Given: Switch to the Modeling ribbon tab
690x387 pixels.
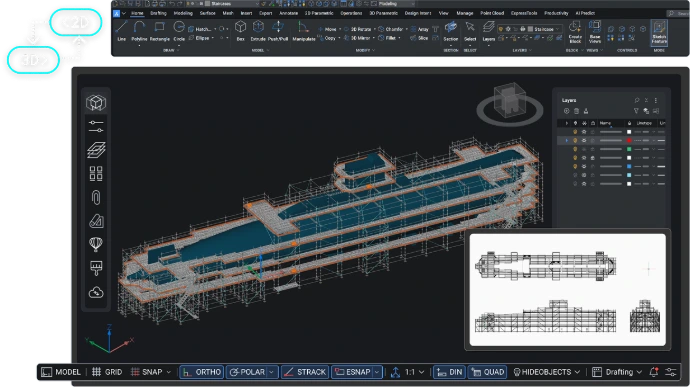Looking at the screenshot, I should [x=183, y=13].
